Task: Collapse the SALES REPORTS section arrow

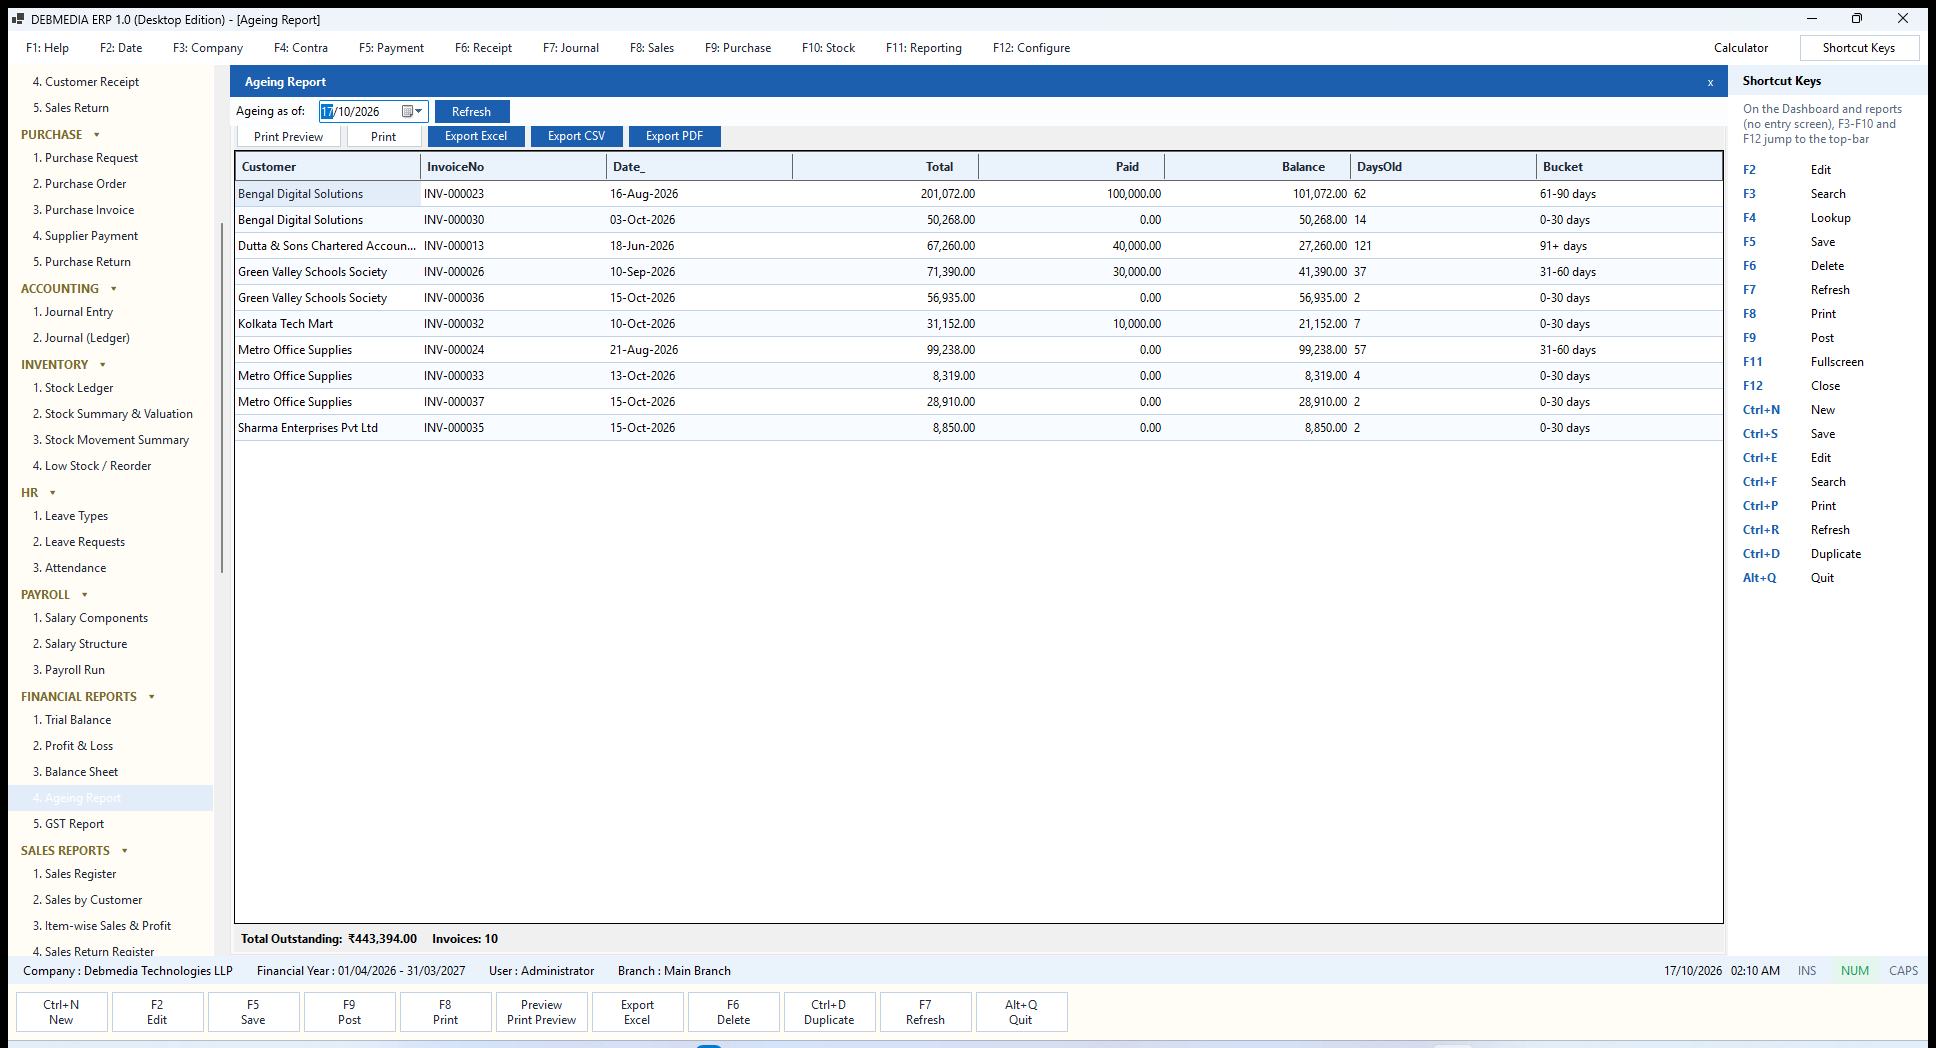Action: 124,851
